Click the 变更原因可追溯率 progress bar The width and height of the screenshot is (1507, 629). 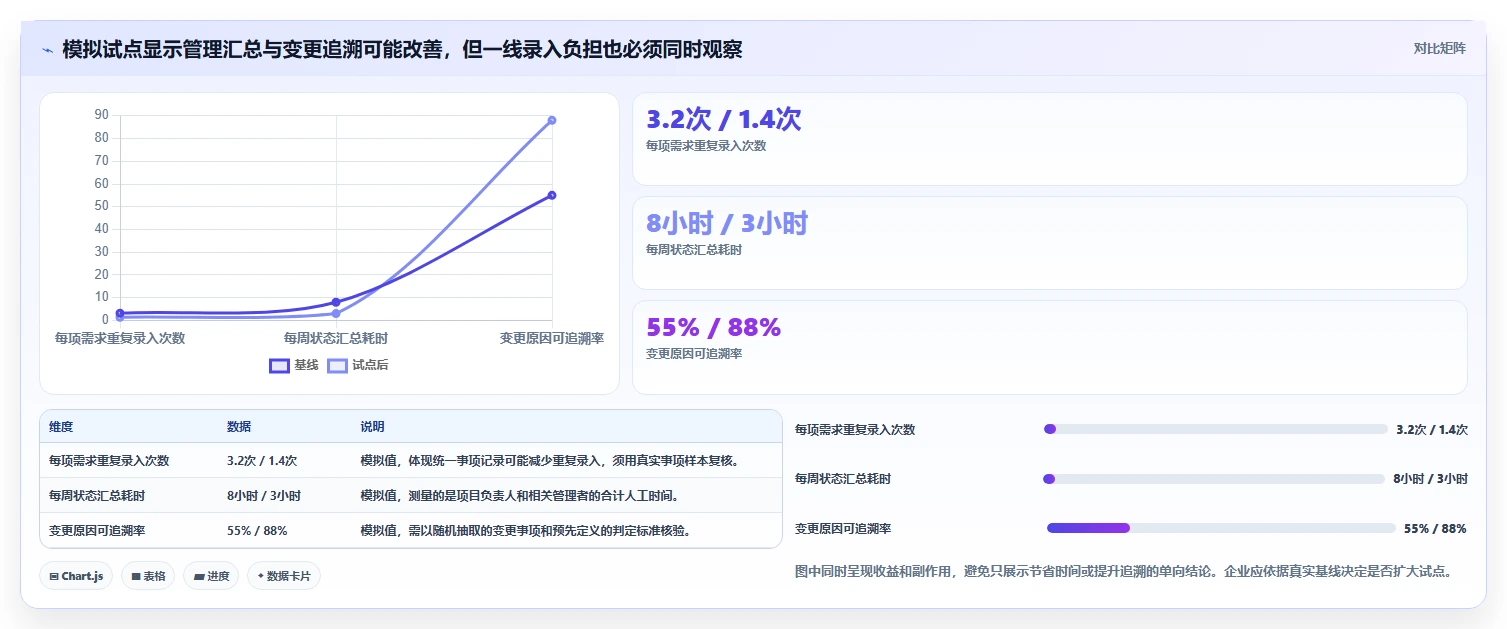tap(1220, 528)
